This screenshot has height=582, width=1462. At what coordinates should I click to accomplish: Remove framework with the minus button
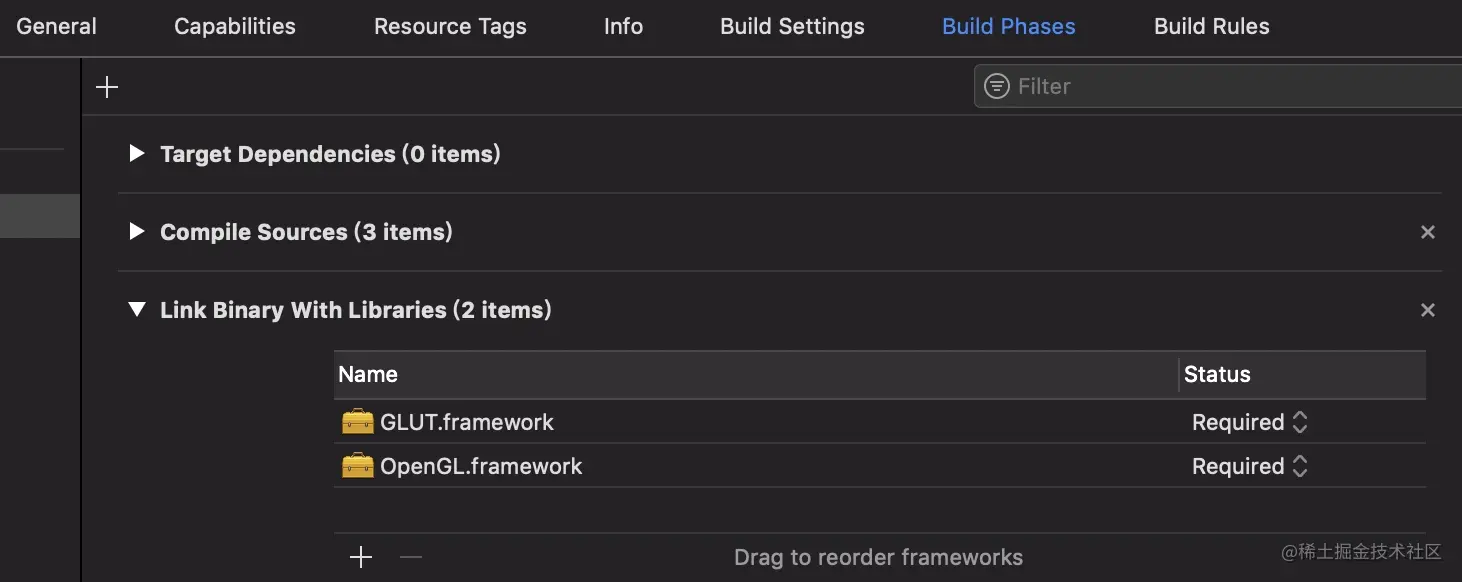pos(411,557)
